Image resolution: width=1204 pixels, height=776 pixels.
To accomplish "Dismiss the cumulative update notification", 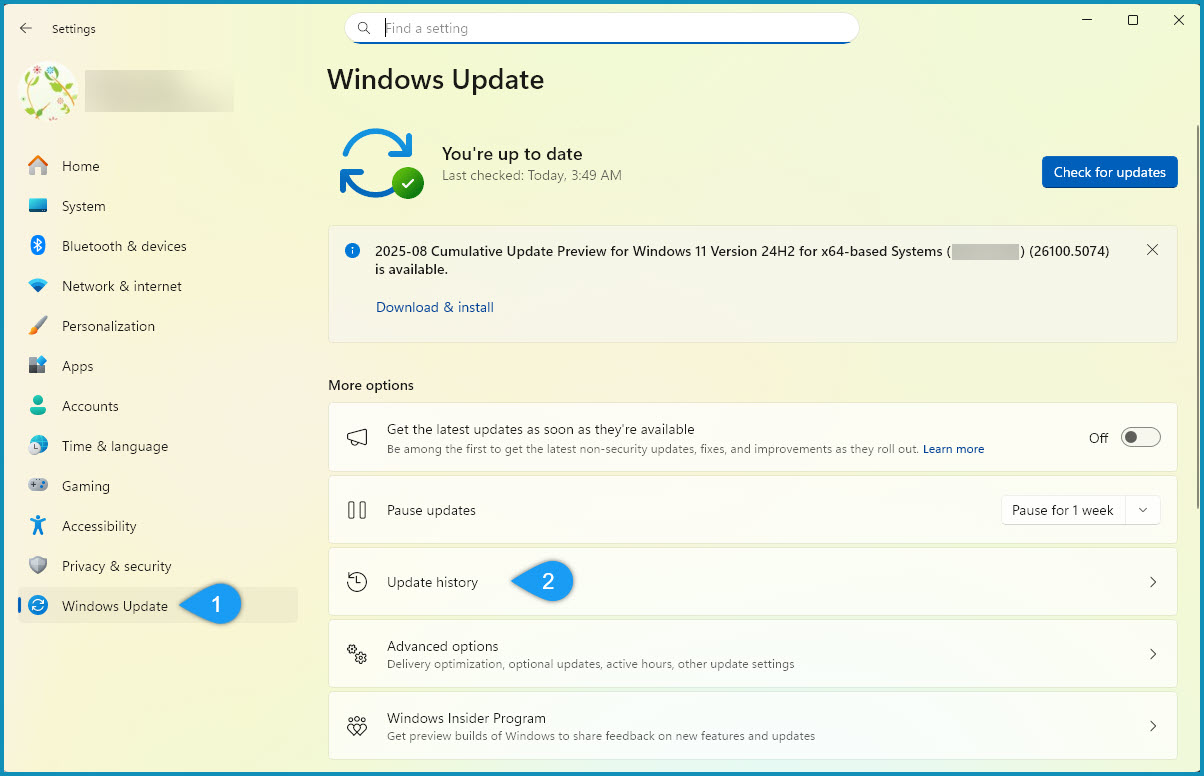I will [1152, 249].
